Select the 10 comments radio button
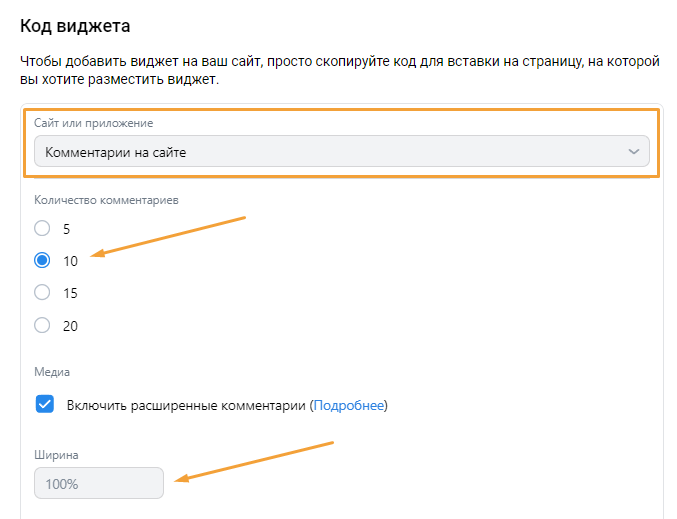 (x=42, y=260)
